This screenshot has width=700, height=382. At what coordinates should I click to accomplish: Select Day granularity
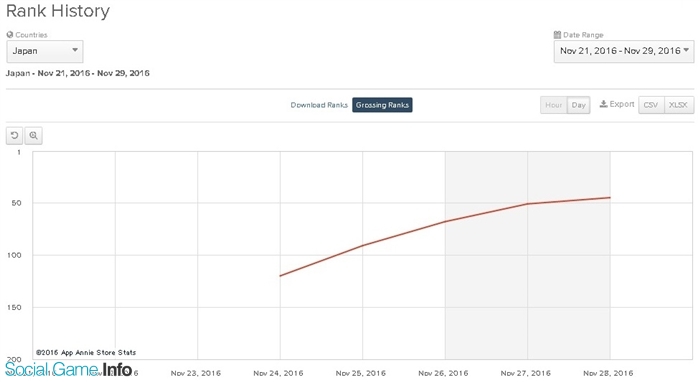(x=579, y=105)
